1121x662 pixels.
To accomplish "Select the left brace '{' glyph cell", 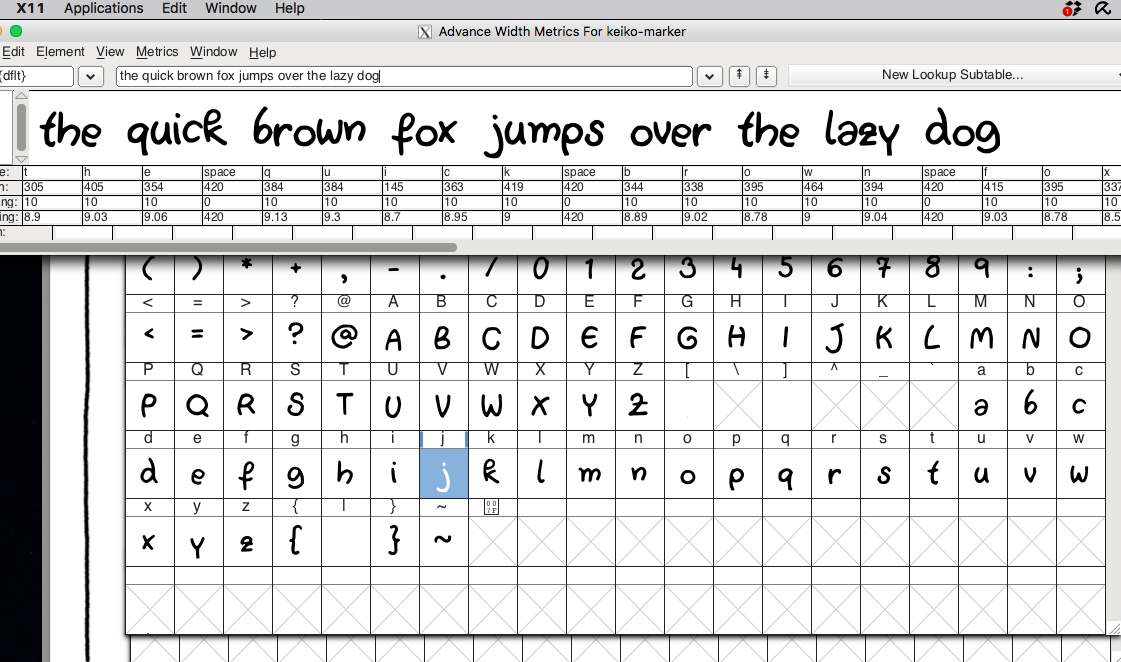I will pyautogui.click(x=296, y=540).
